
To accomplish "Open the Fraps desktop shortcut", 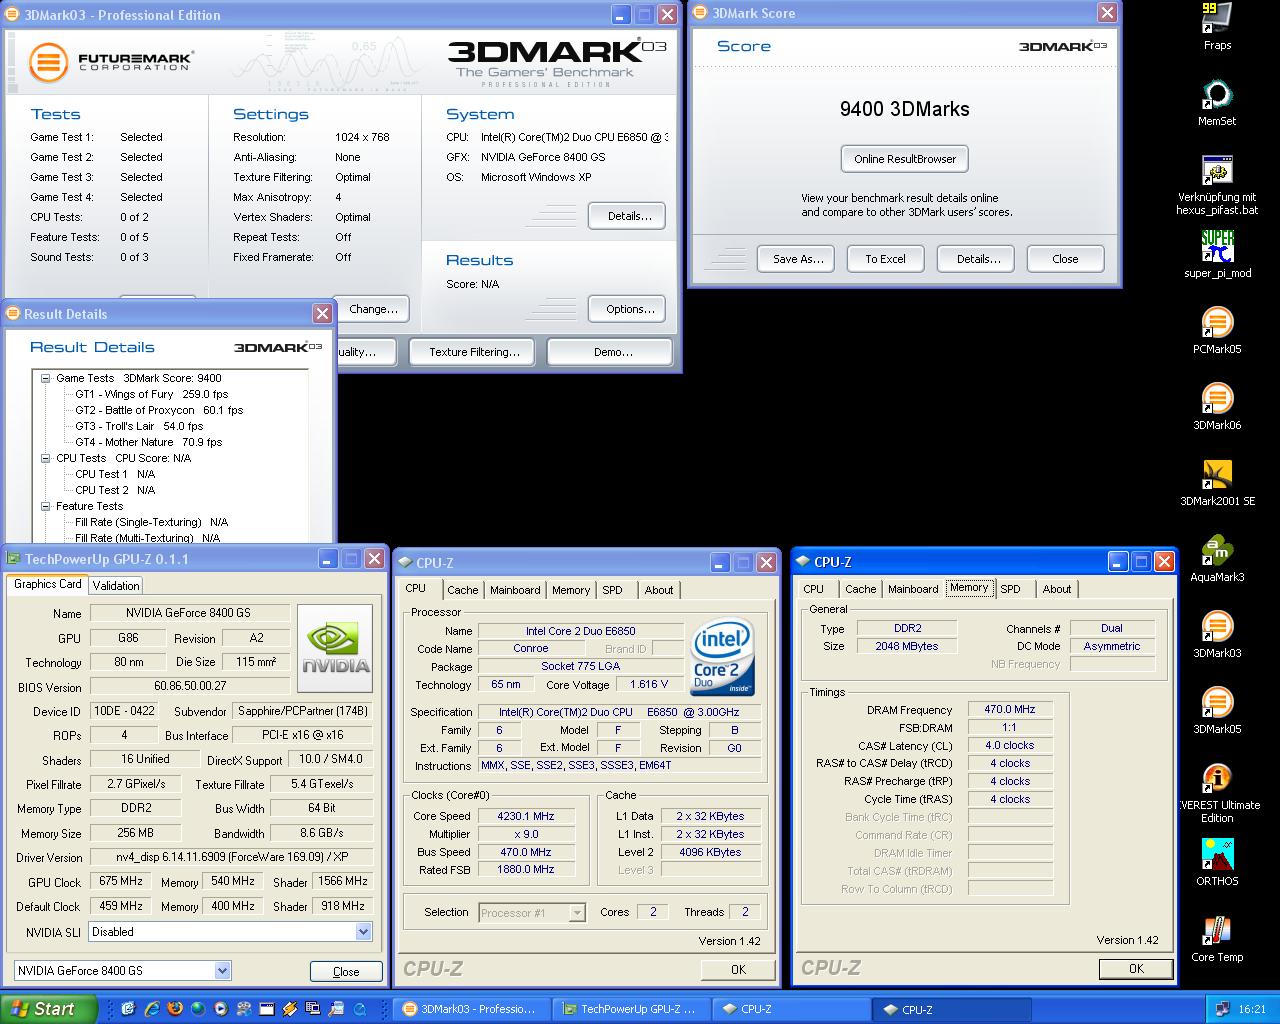I will 1217,27.
